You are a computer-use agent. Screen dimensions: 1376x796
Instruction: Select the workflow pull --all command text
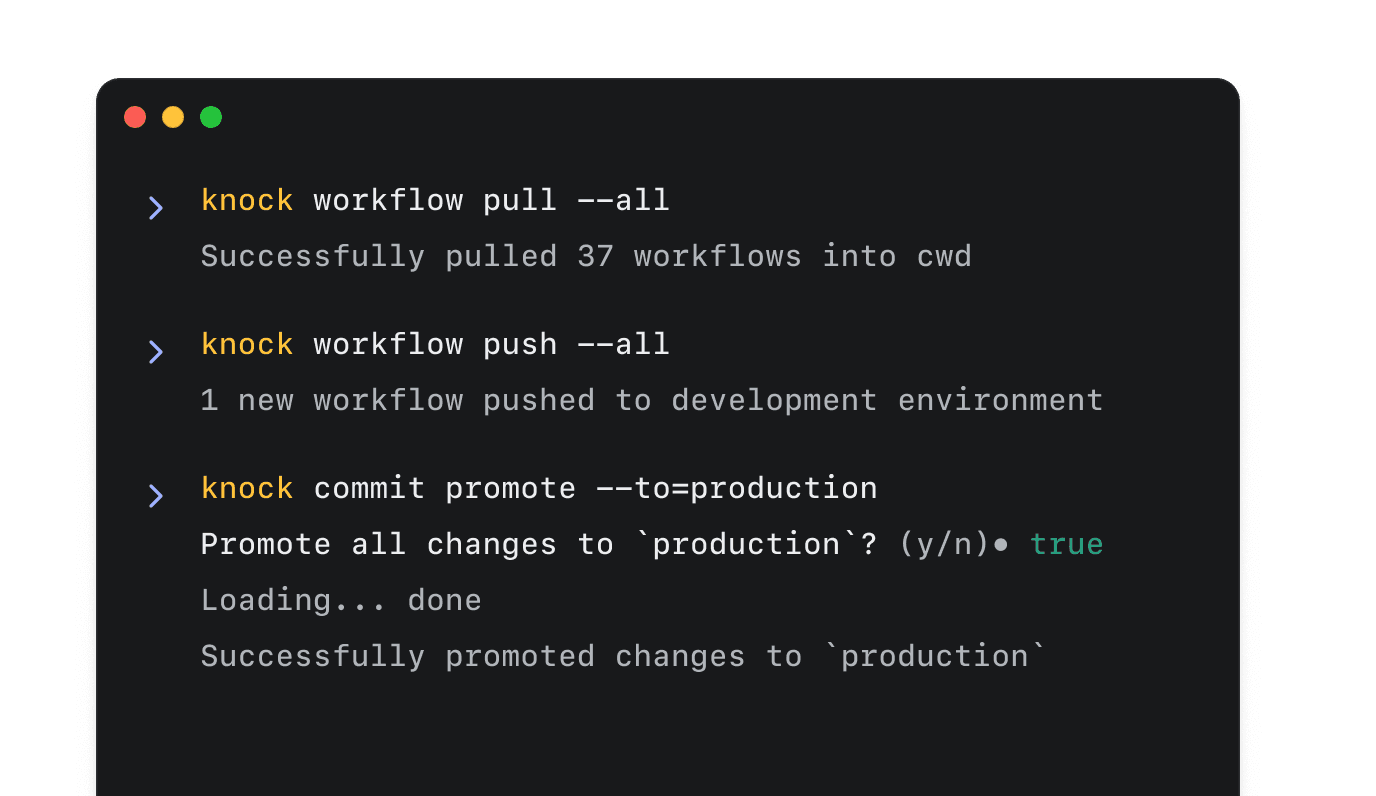click(x=490, y=199)
